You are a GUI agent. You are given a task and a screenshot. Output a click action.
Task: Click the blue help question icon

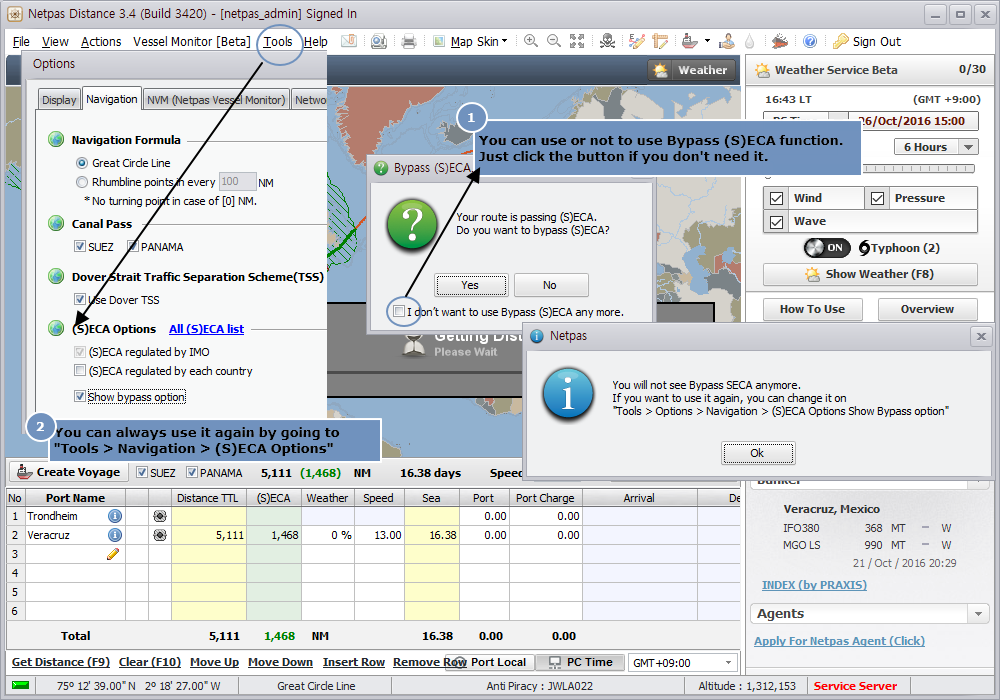(x=809, y=41)
